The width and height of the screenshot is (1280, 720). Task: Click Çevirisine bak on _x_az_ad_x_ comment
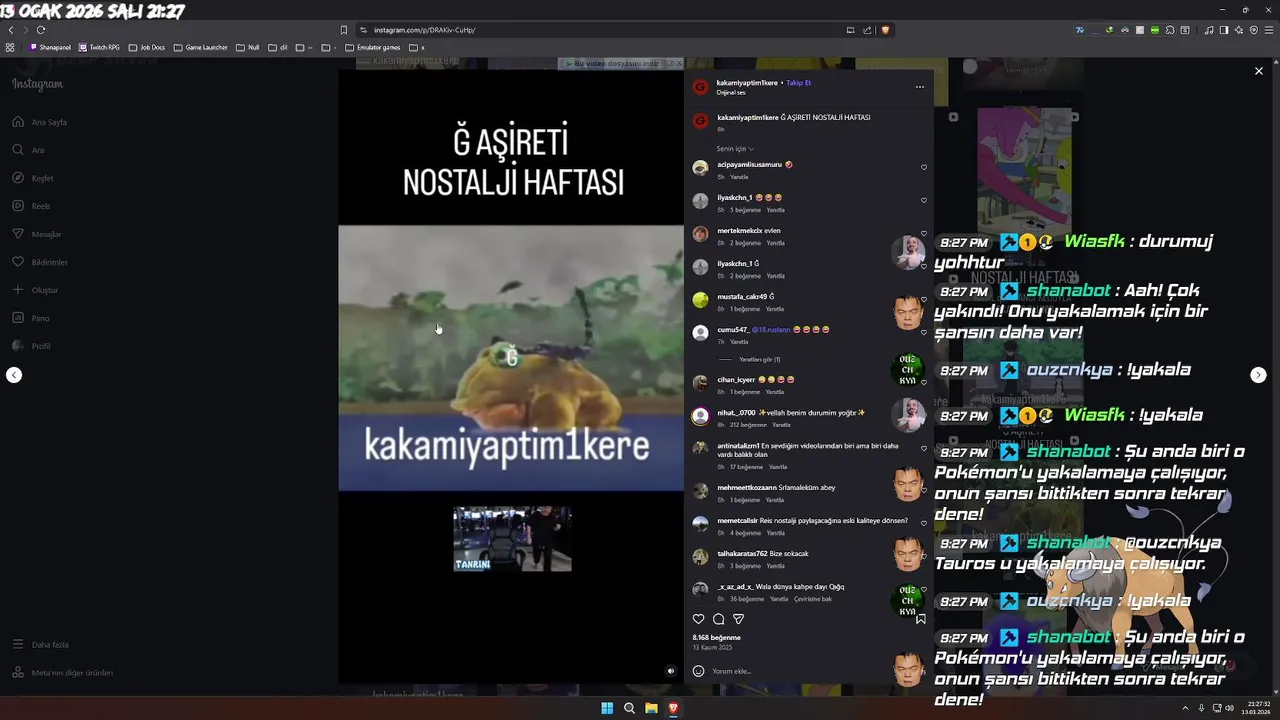point(813,599)
